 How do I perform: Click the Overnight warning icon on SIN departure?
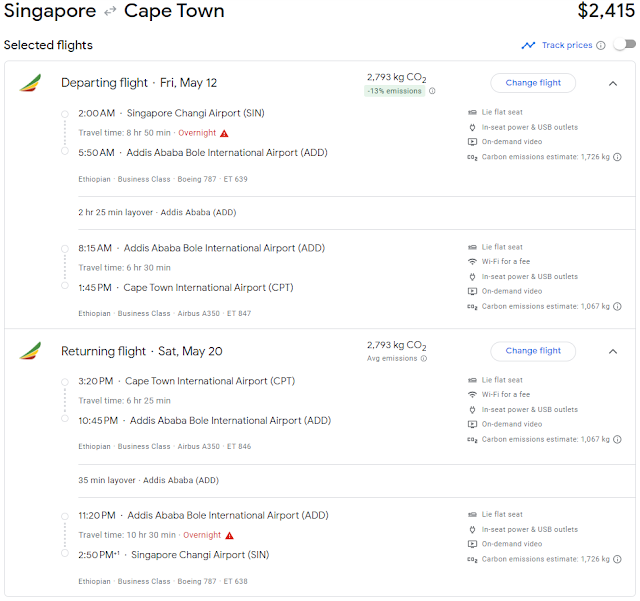[x=224, y=133]
